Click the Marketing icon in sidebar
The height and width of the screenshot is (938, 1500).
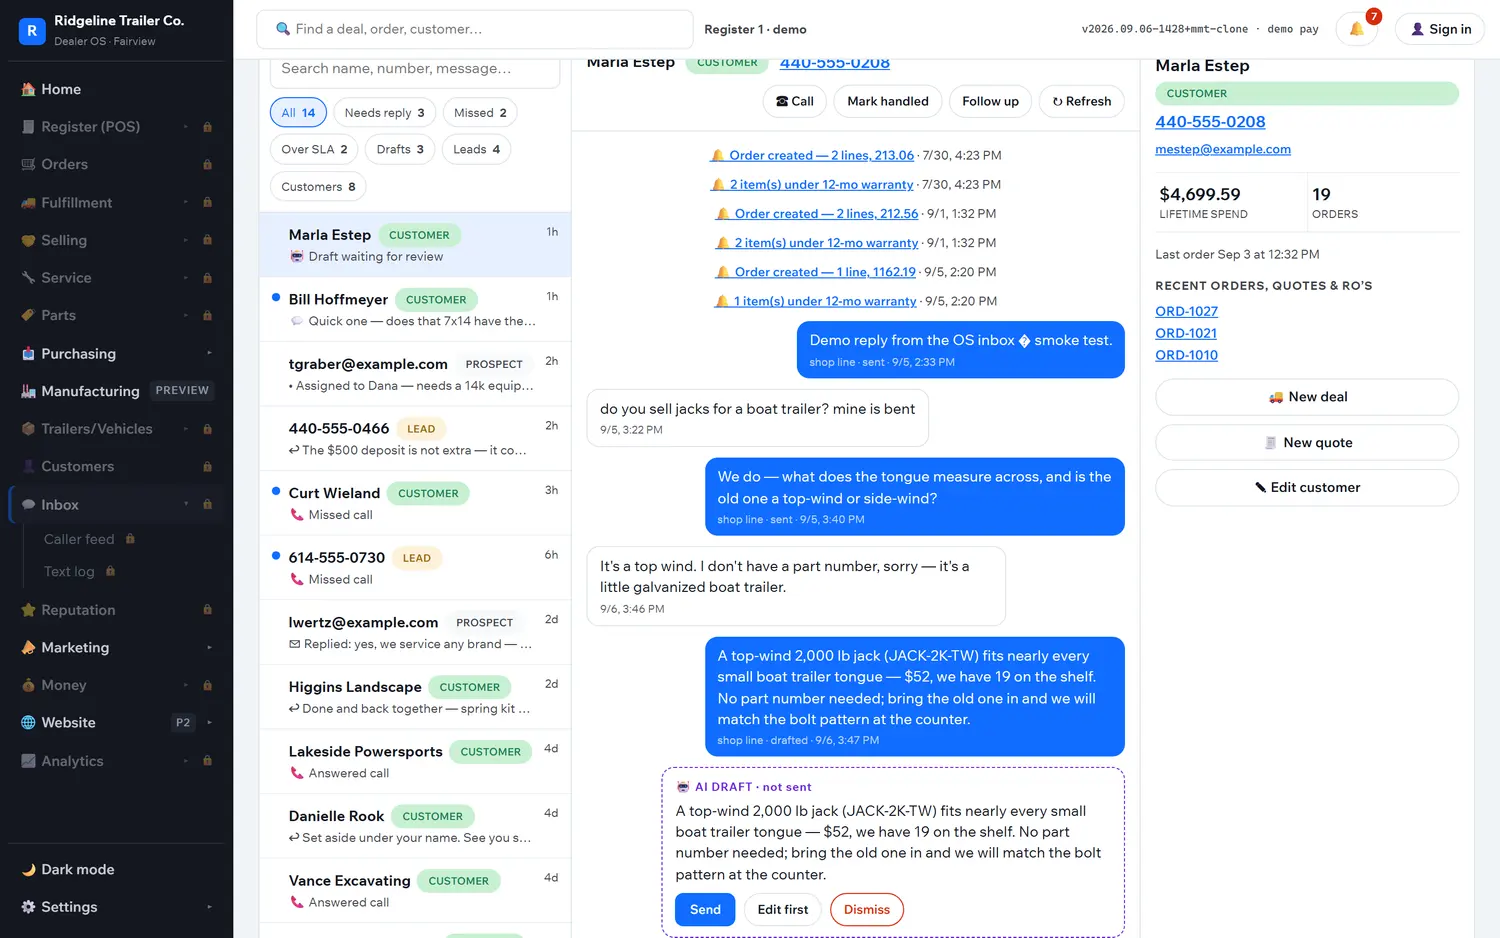pyautogui.click(x=28, y=648)
